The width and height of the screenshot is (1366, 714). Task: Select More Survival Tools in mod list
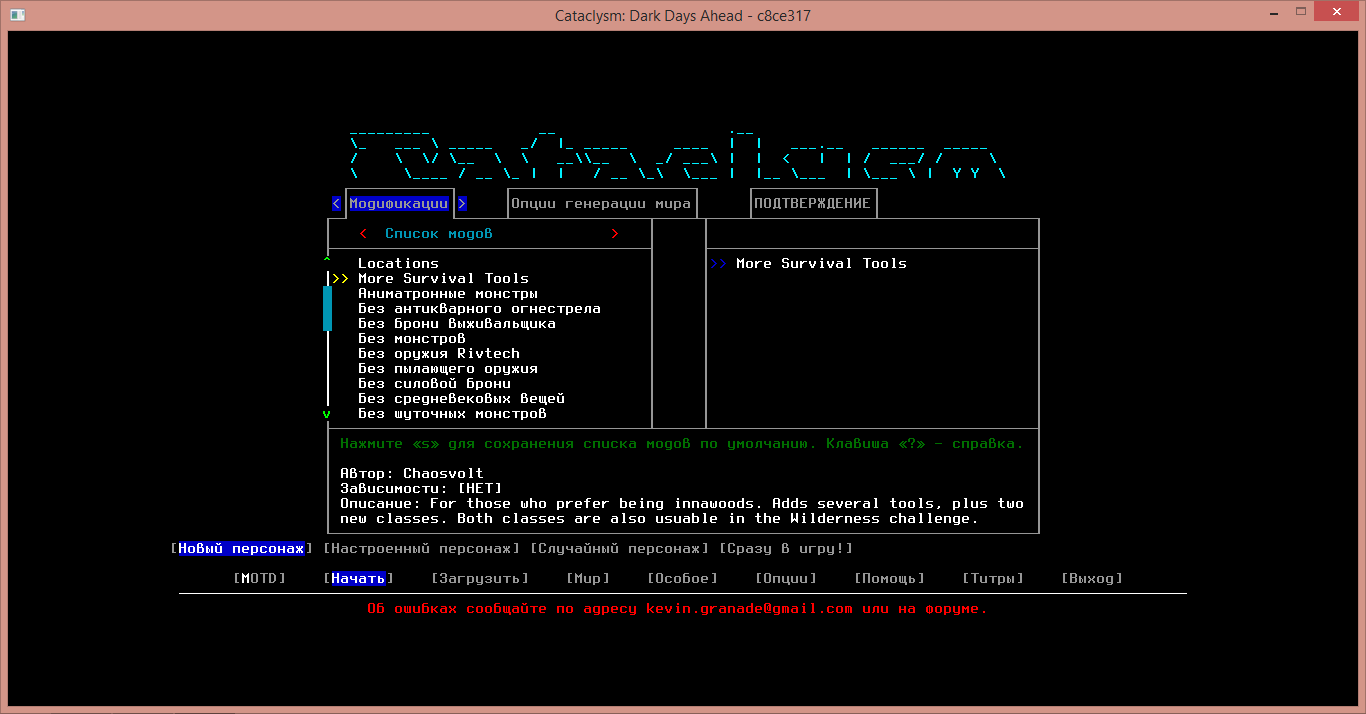point(443,278)
